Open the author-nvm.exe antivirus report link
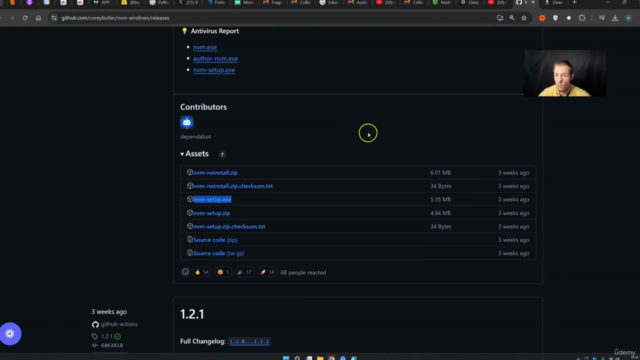 point(216,59)
